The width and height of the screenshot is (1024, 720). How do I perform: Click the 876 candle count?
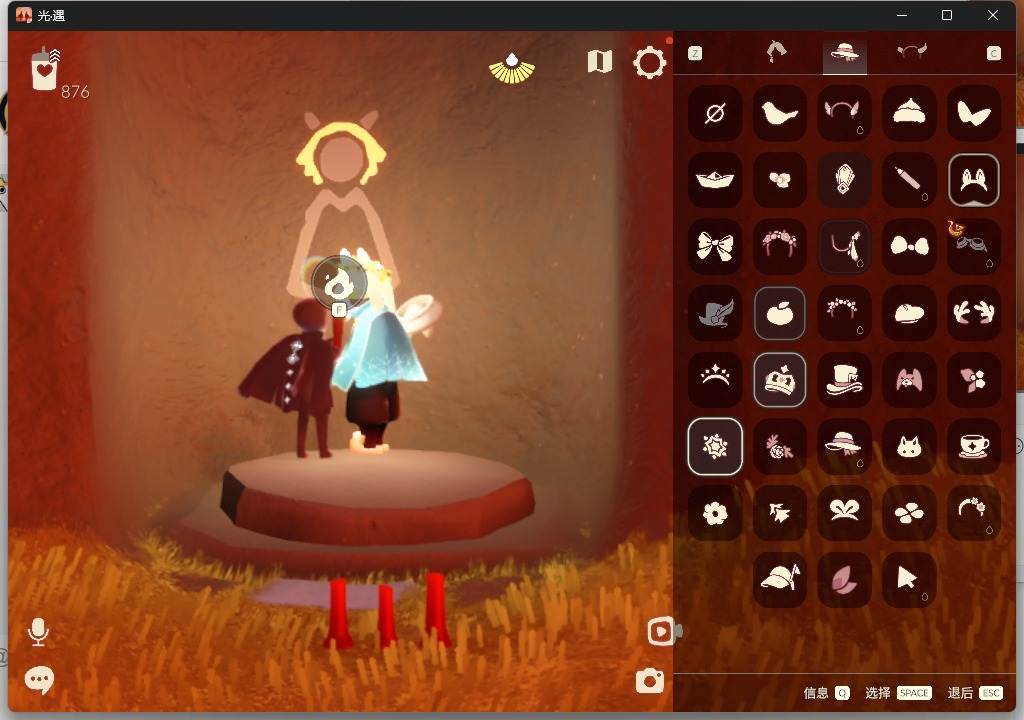click(x=75, y=92)
